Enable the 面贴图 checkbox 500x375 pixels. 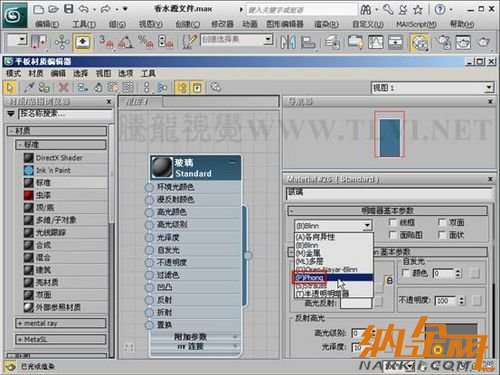pyautogui.click(x=393, y=235)
